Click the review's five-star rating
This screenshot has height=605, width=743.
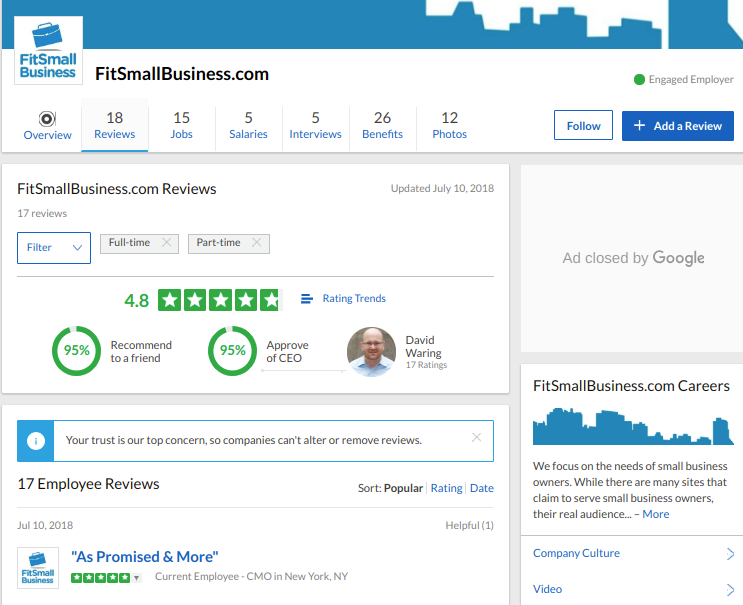(100, 578)
